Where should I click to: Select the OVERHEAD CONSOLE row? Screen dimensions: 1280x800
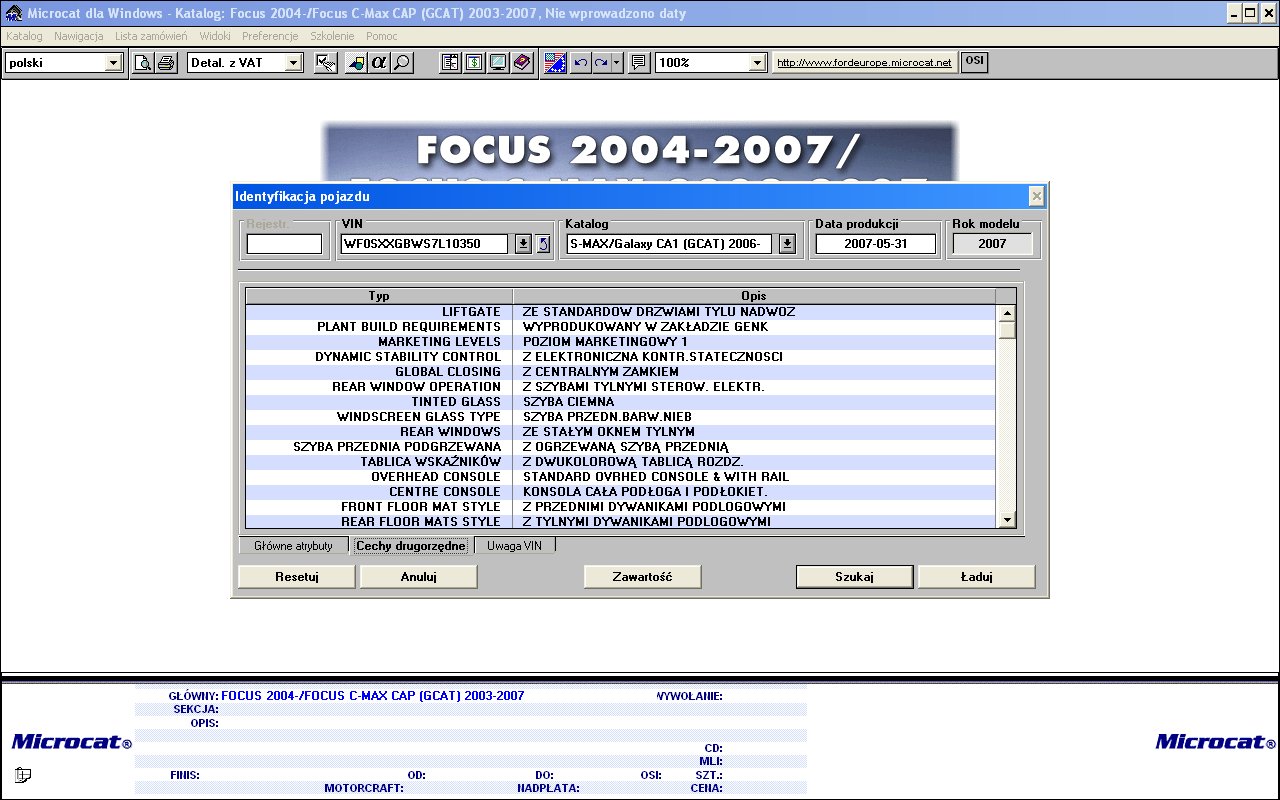[x=621, y=477]
